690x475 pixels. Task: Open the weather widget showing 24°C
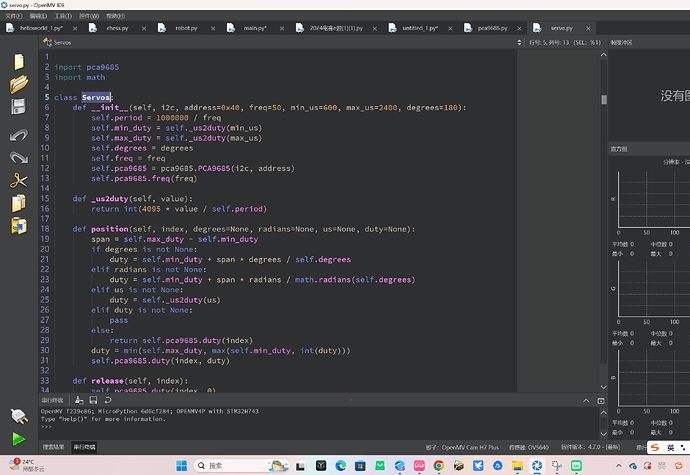tap(26, 465)
